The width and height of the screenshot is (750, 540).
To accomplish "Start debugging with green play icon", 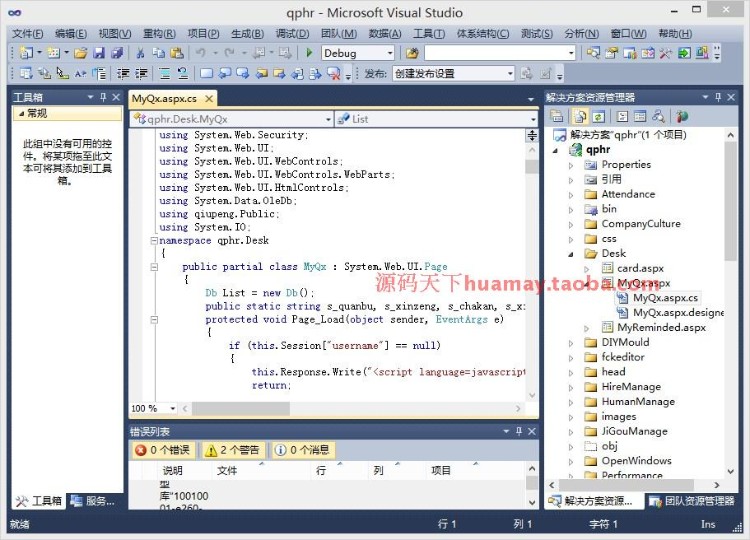I will coord(309,53).
